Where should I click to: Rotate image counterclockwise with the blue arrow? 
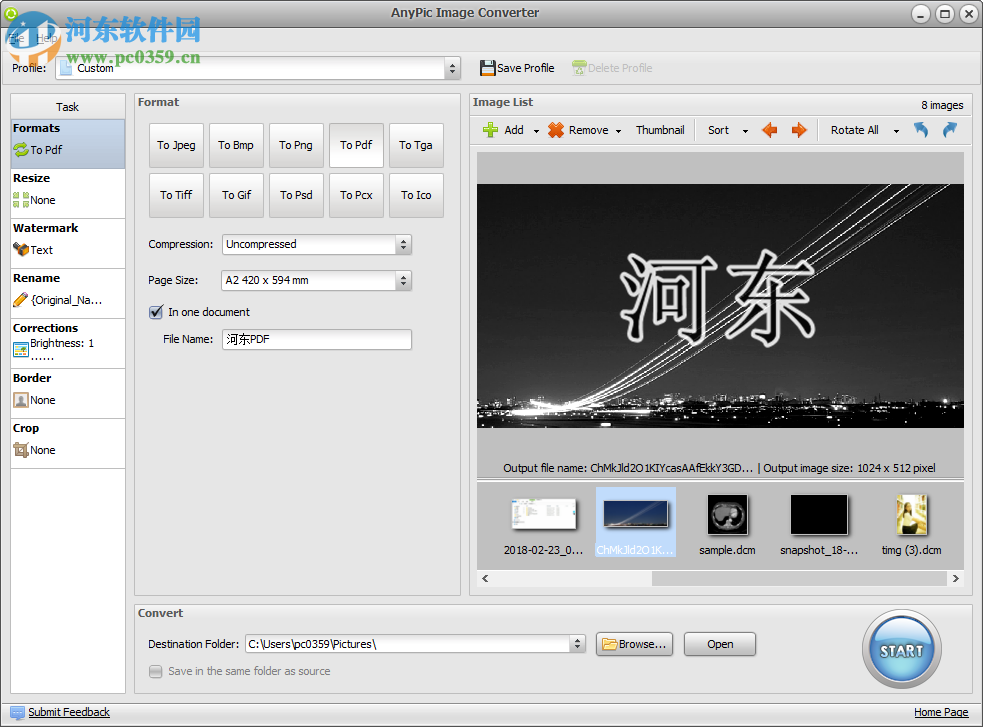pyautogui.click(x=920, y=130)
